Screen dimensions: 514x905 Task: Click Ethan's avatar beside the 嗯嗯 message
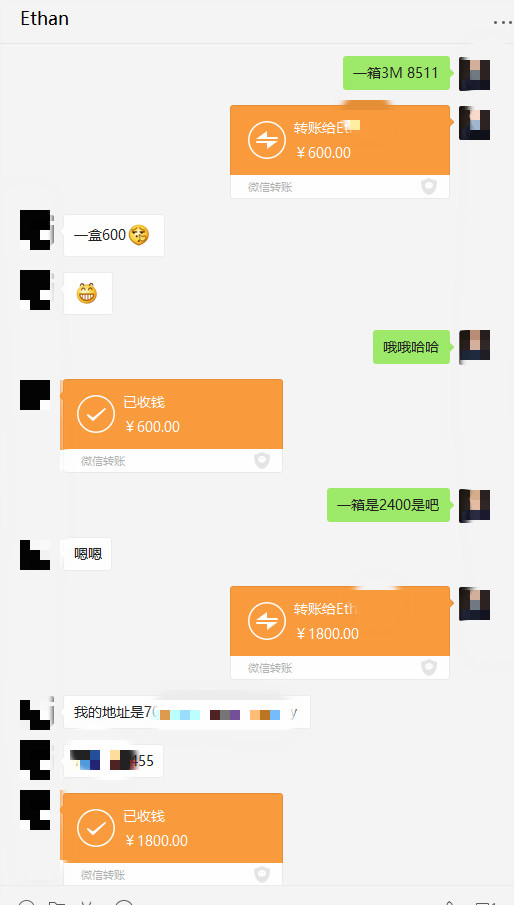click(x=35, y=555)
